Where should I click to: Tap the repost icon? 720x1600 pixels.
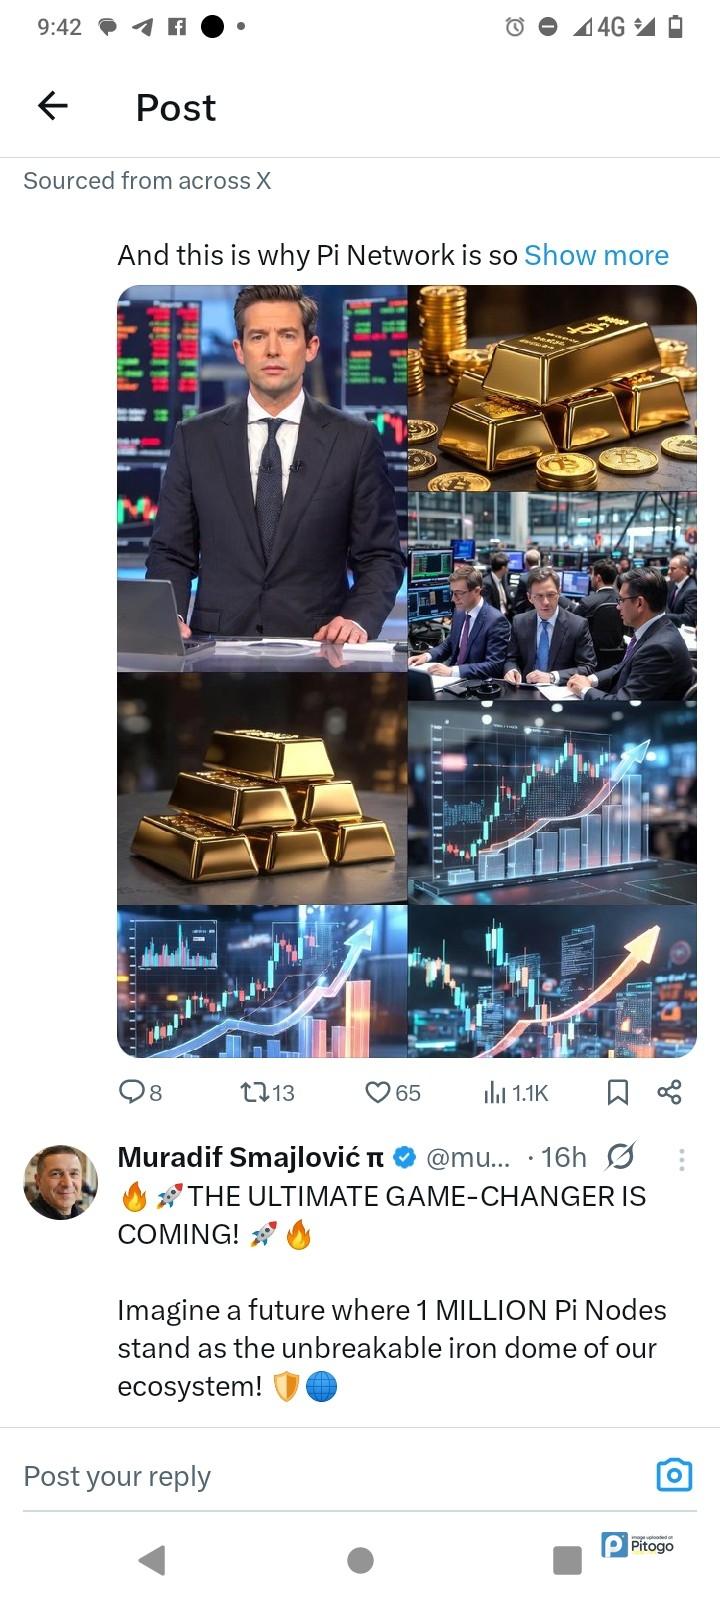pyautogui.click(x=255, y=1092)
